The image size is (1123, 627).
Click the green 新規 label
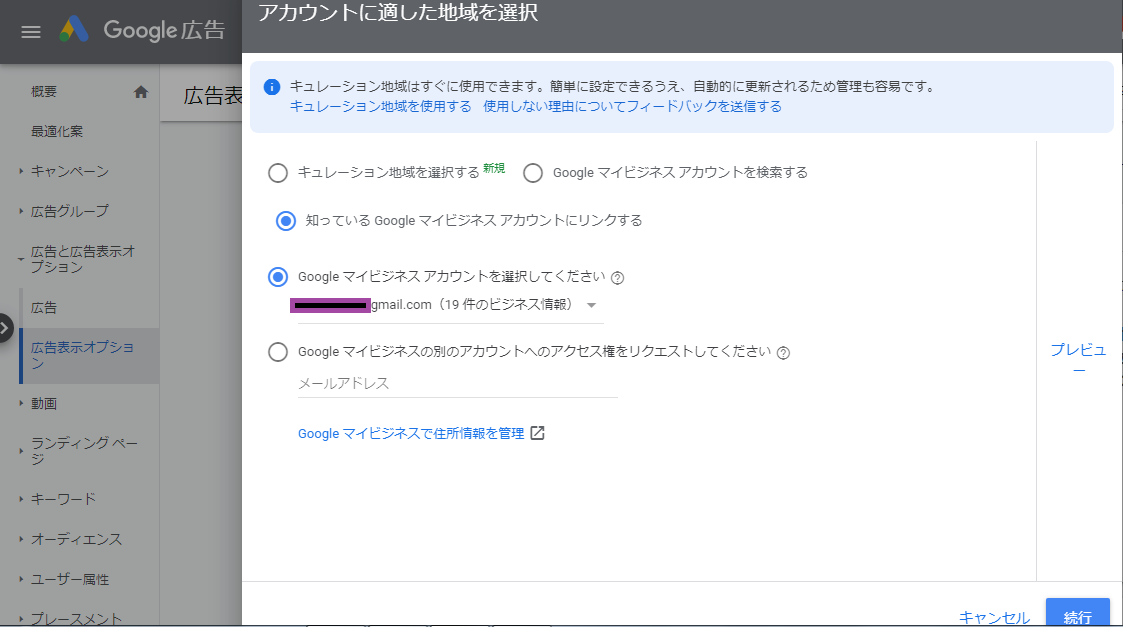click(x=494, y=168)
